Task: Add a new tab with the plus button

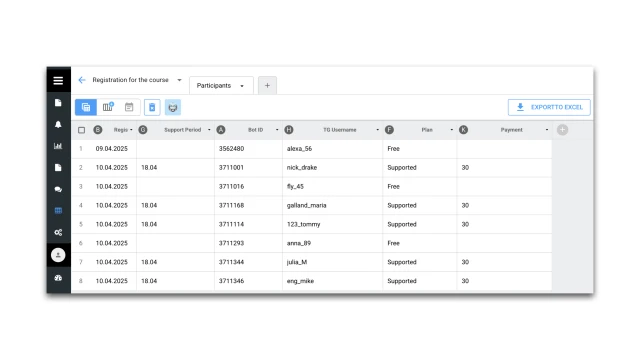Action: pyautogui.click(x=267, y=85)
